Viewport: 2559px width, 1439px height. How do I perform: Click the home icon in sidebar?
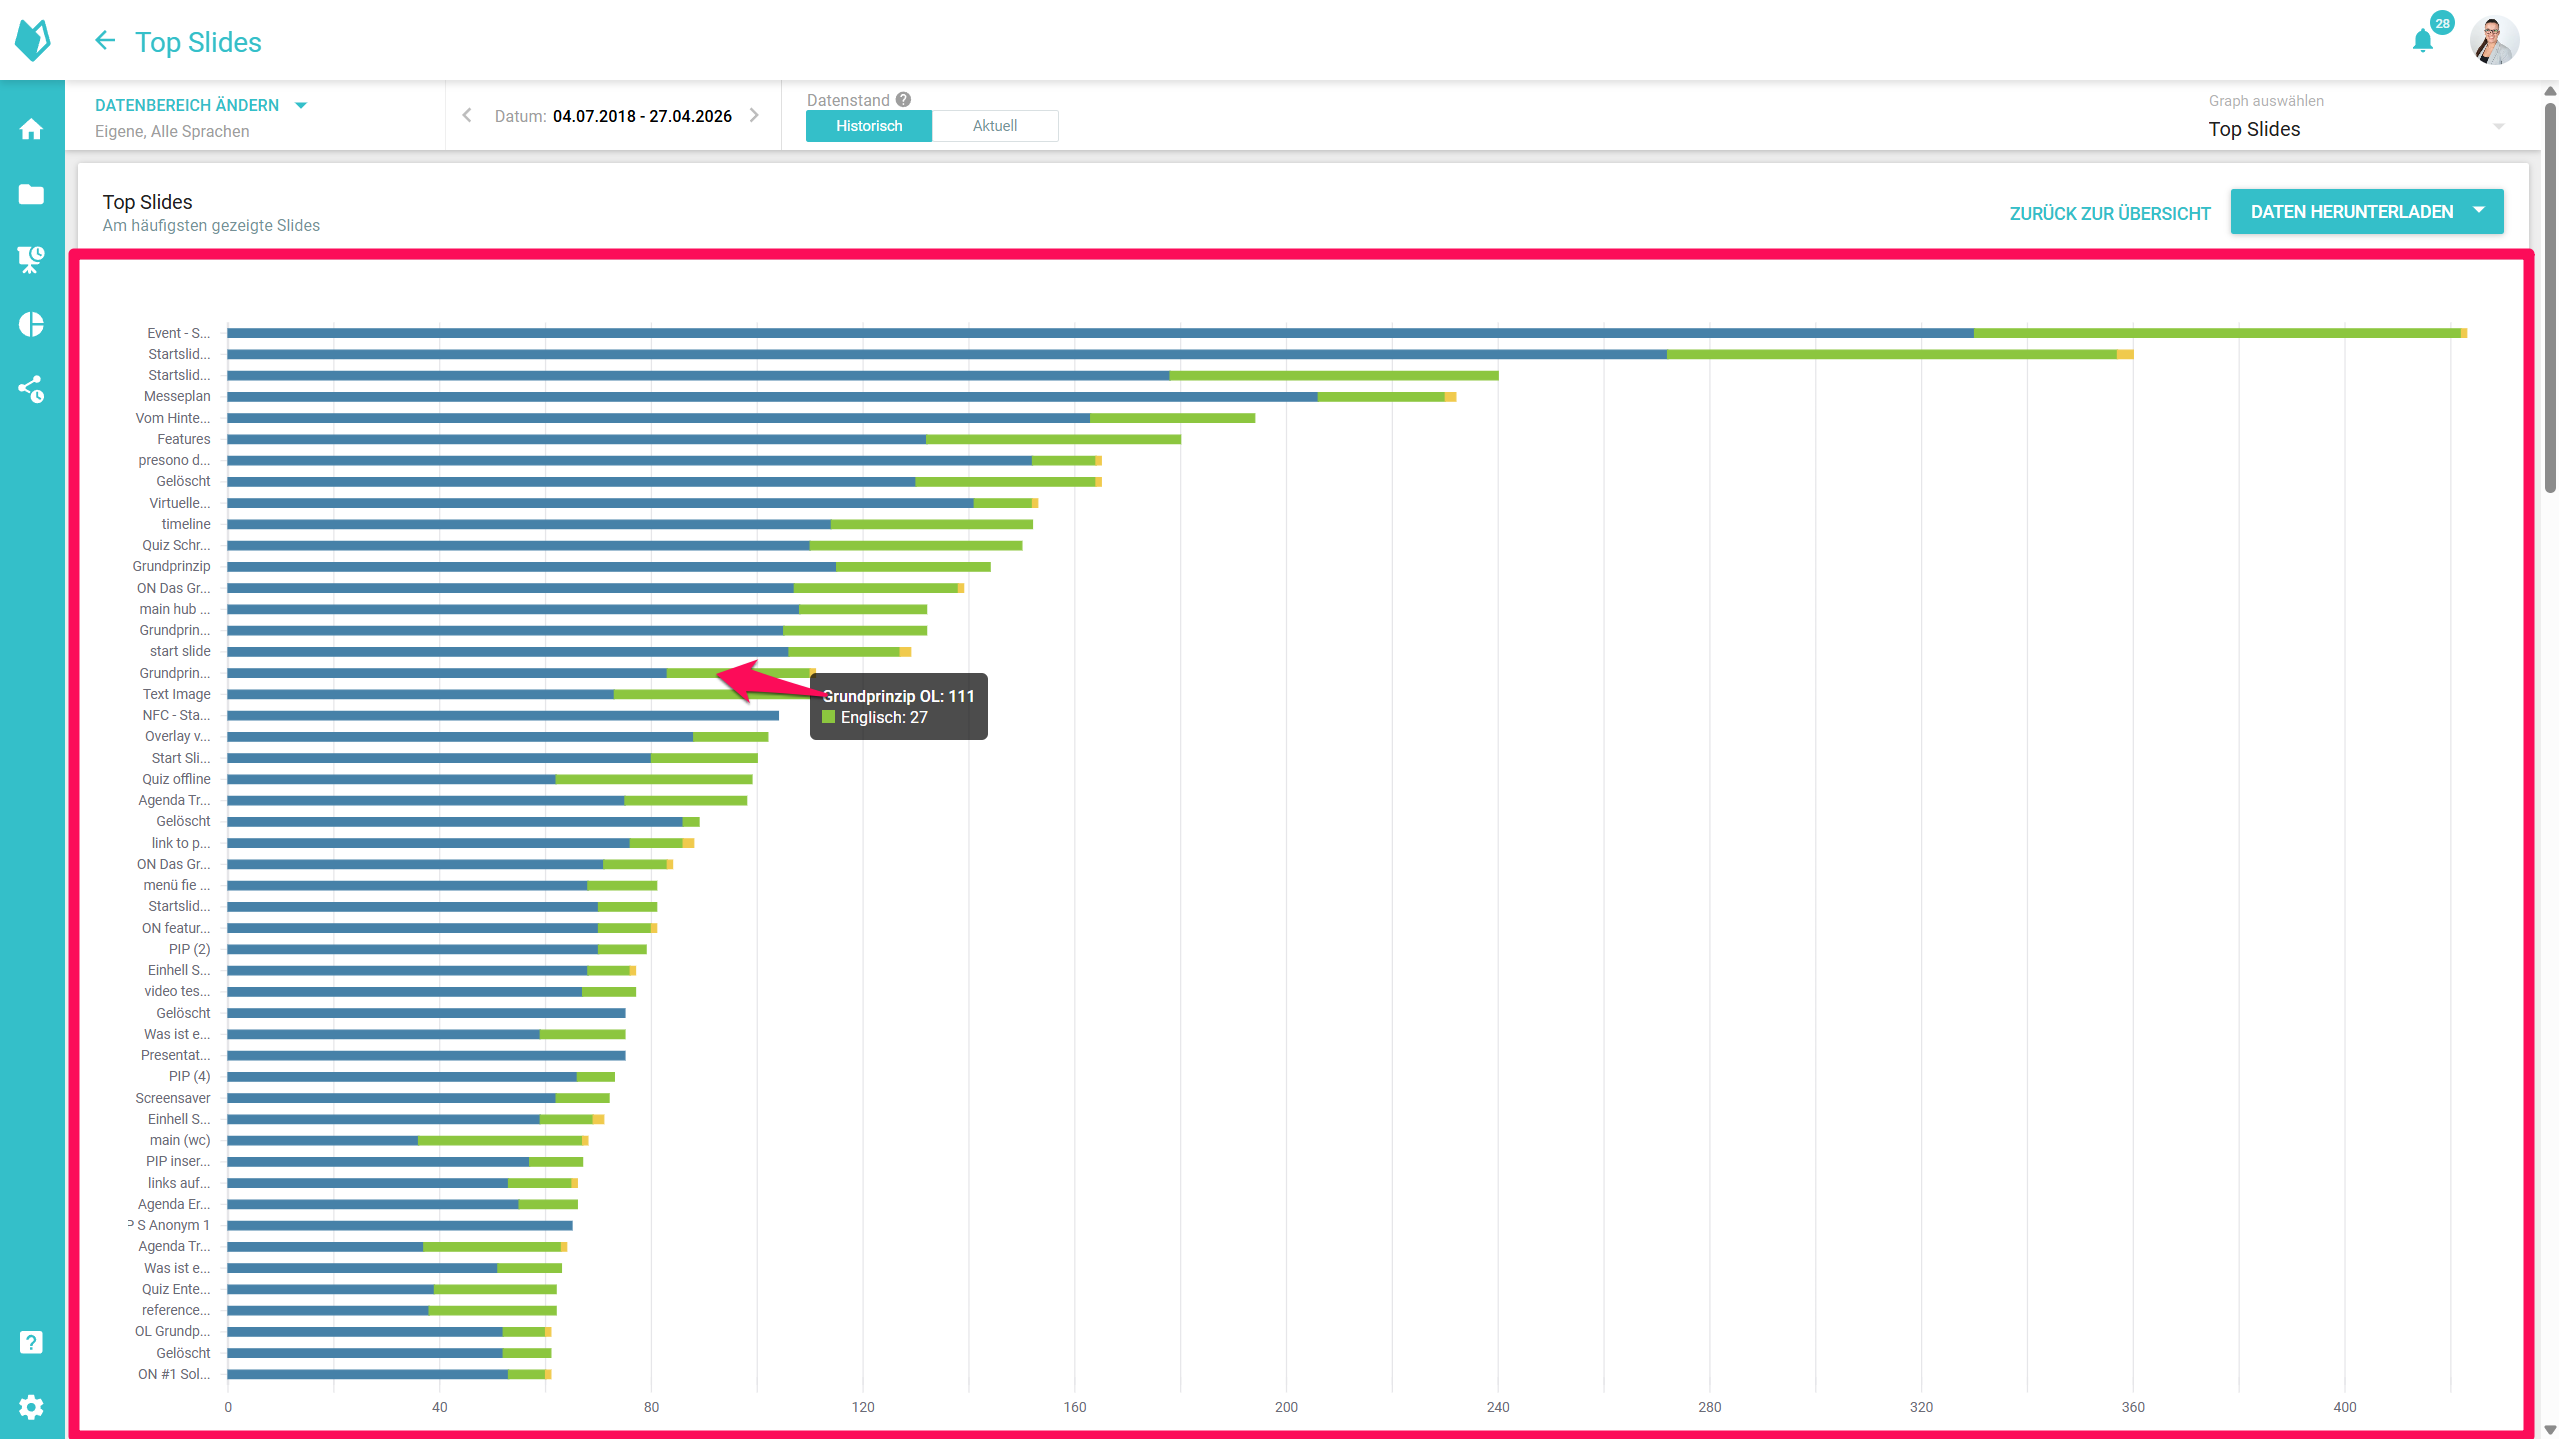(31, 129)
